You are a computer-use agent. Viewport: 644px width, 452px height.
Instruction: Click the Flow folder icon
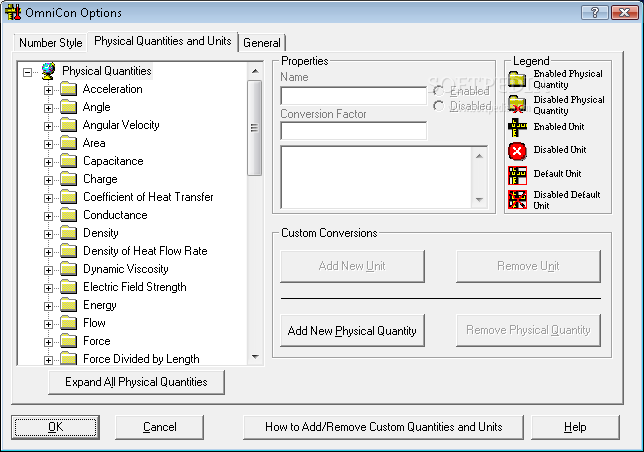click(x=68, y=323)
